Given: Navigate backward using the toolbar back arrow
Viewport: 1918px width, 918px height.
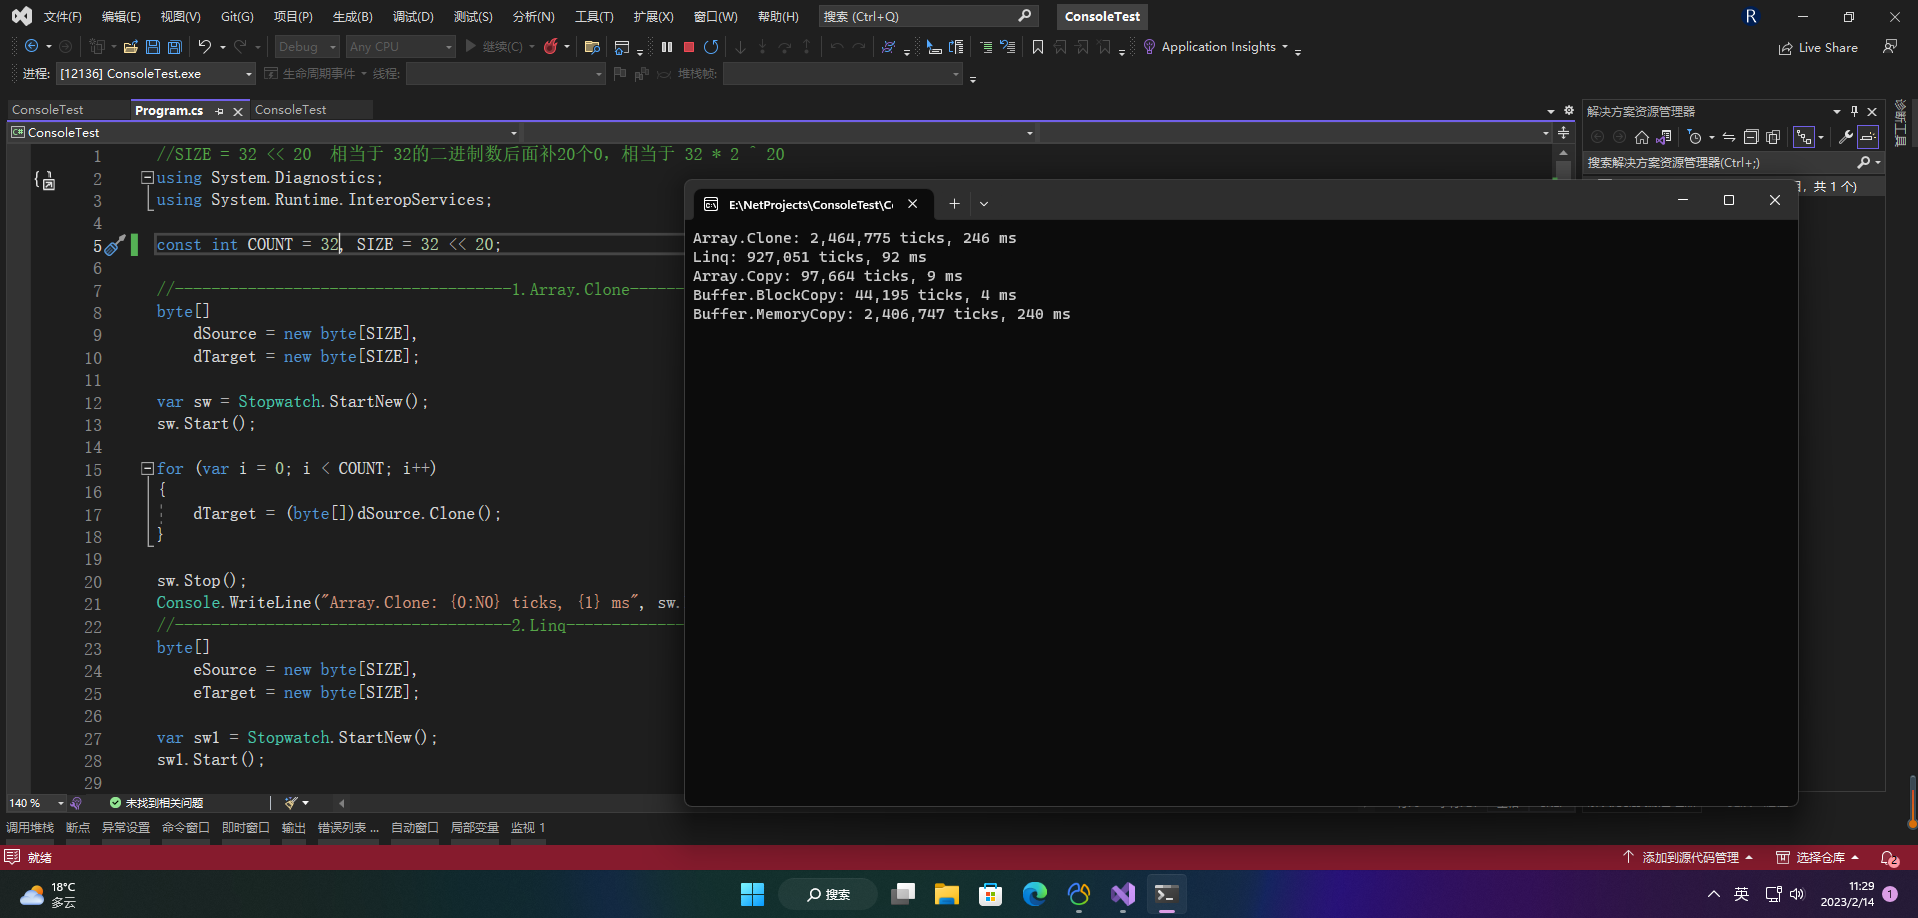Looking at the screenshot, I should coord(32,47).
